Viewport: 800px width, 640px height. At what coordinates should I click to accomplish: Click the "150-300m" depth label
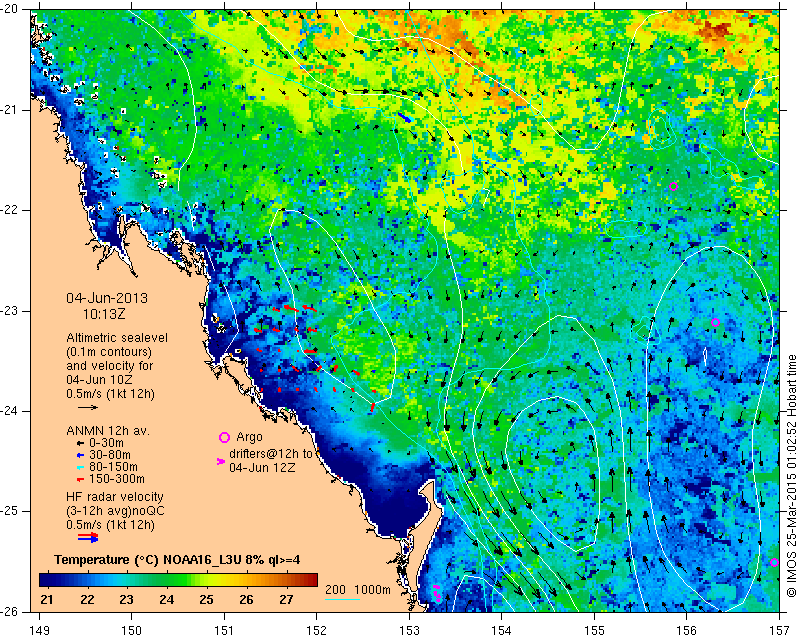click(117, 479)
